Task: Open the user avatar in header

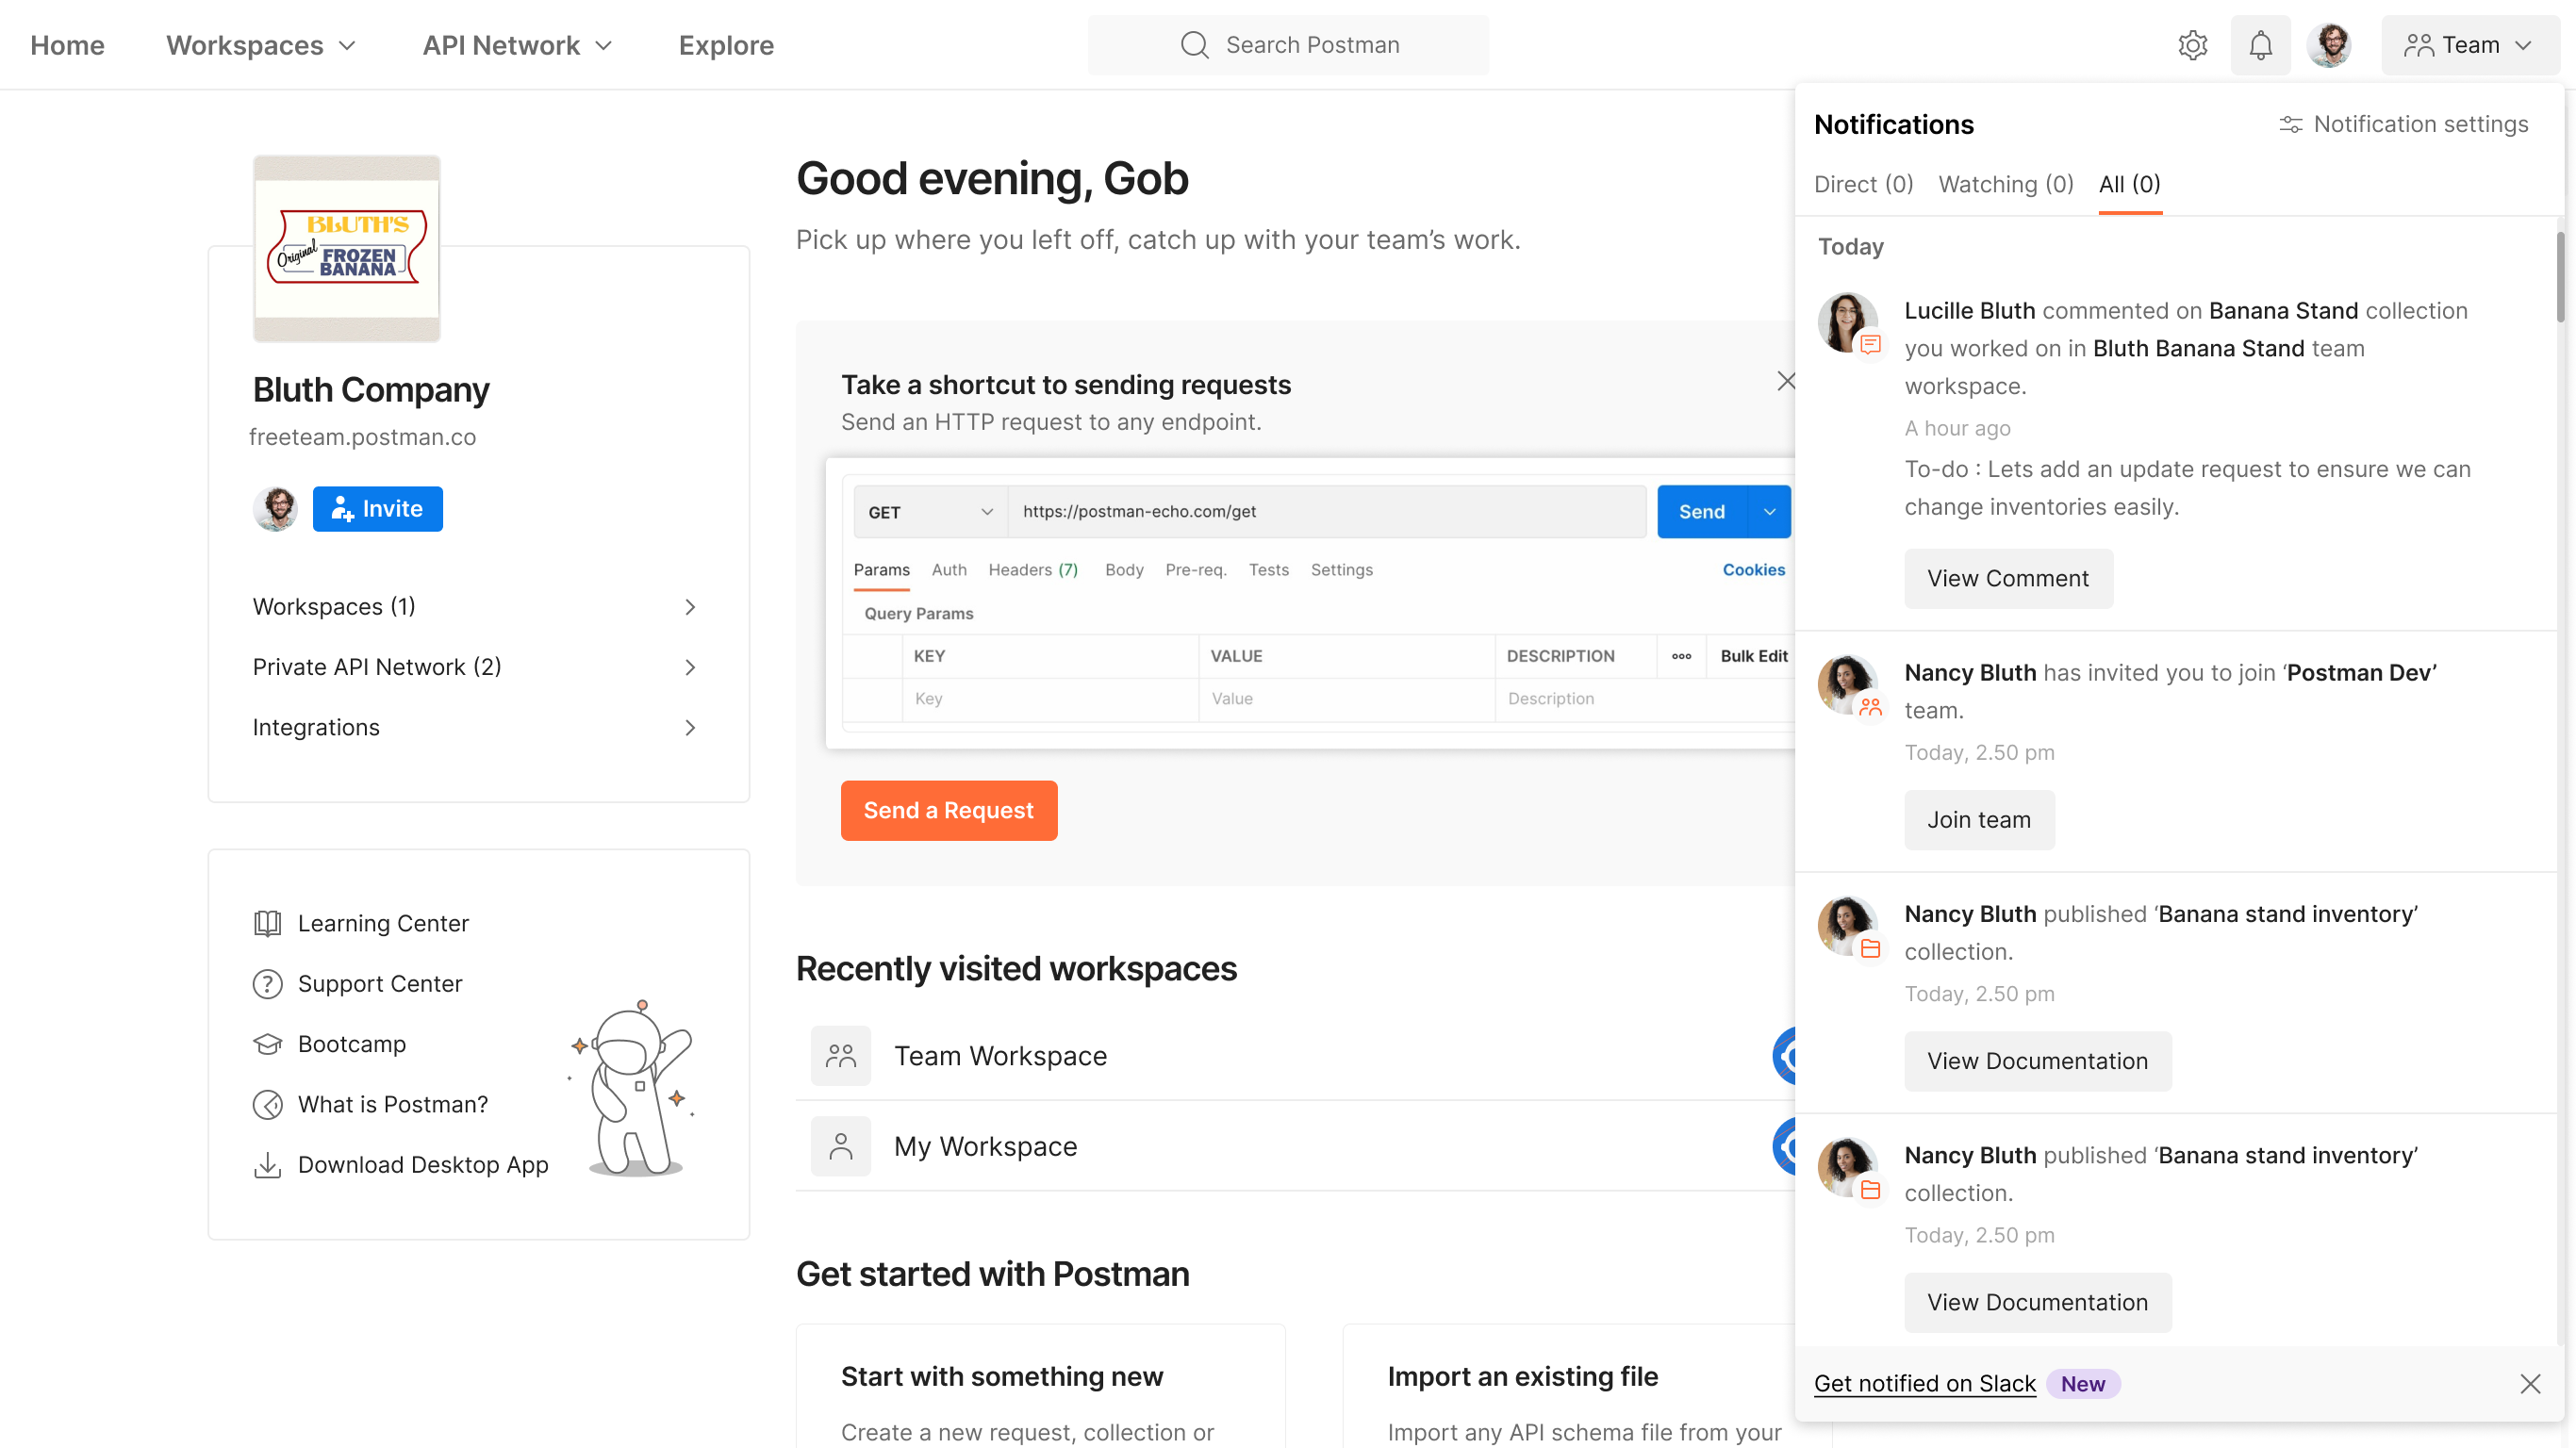Action: click(x=2329, y=45)
